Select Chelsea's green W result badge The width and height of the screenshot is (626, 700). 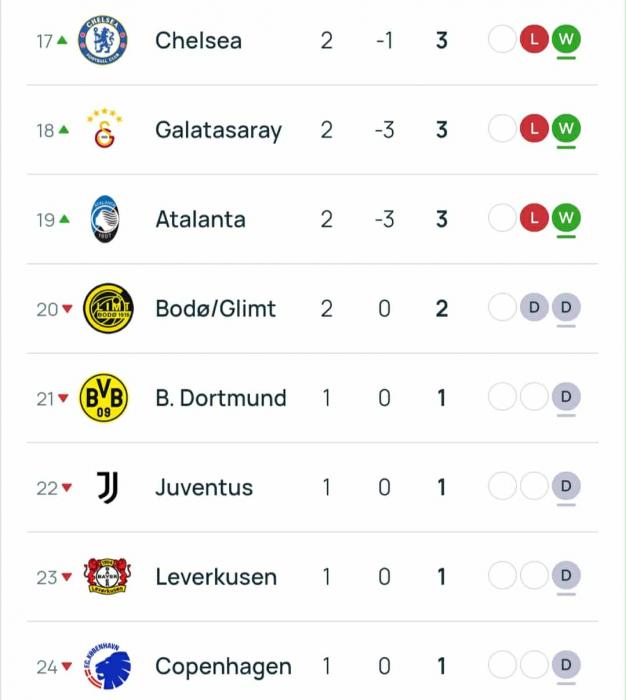point(566,40)
